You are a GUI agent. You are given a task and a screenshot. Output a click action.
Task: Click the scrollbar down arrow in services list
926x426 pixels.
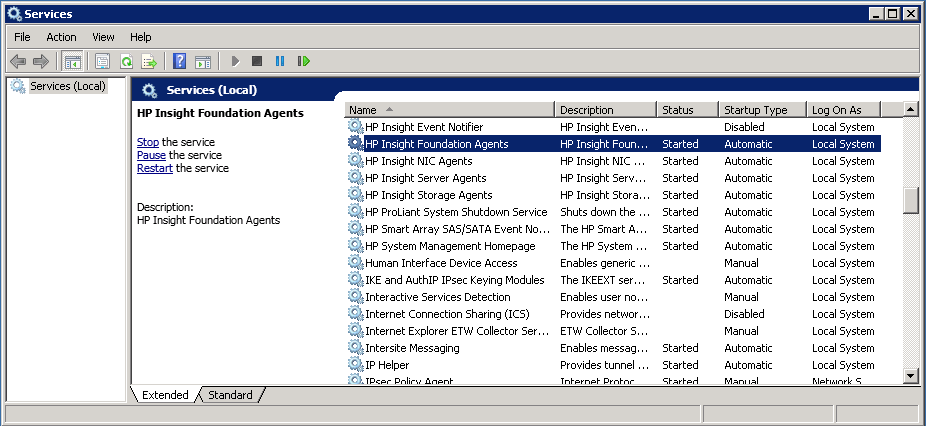pyautogui.click(x=911, y=375)
